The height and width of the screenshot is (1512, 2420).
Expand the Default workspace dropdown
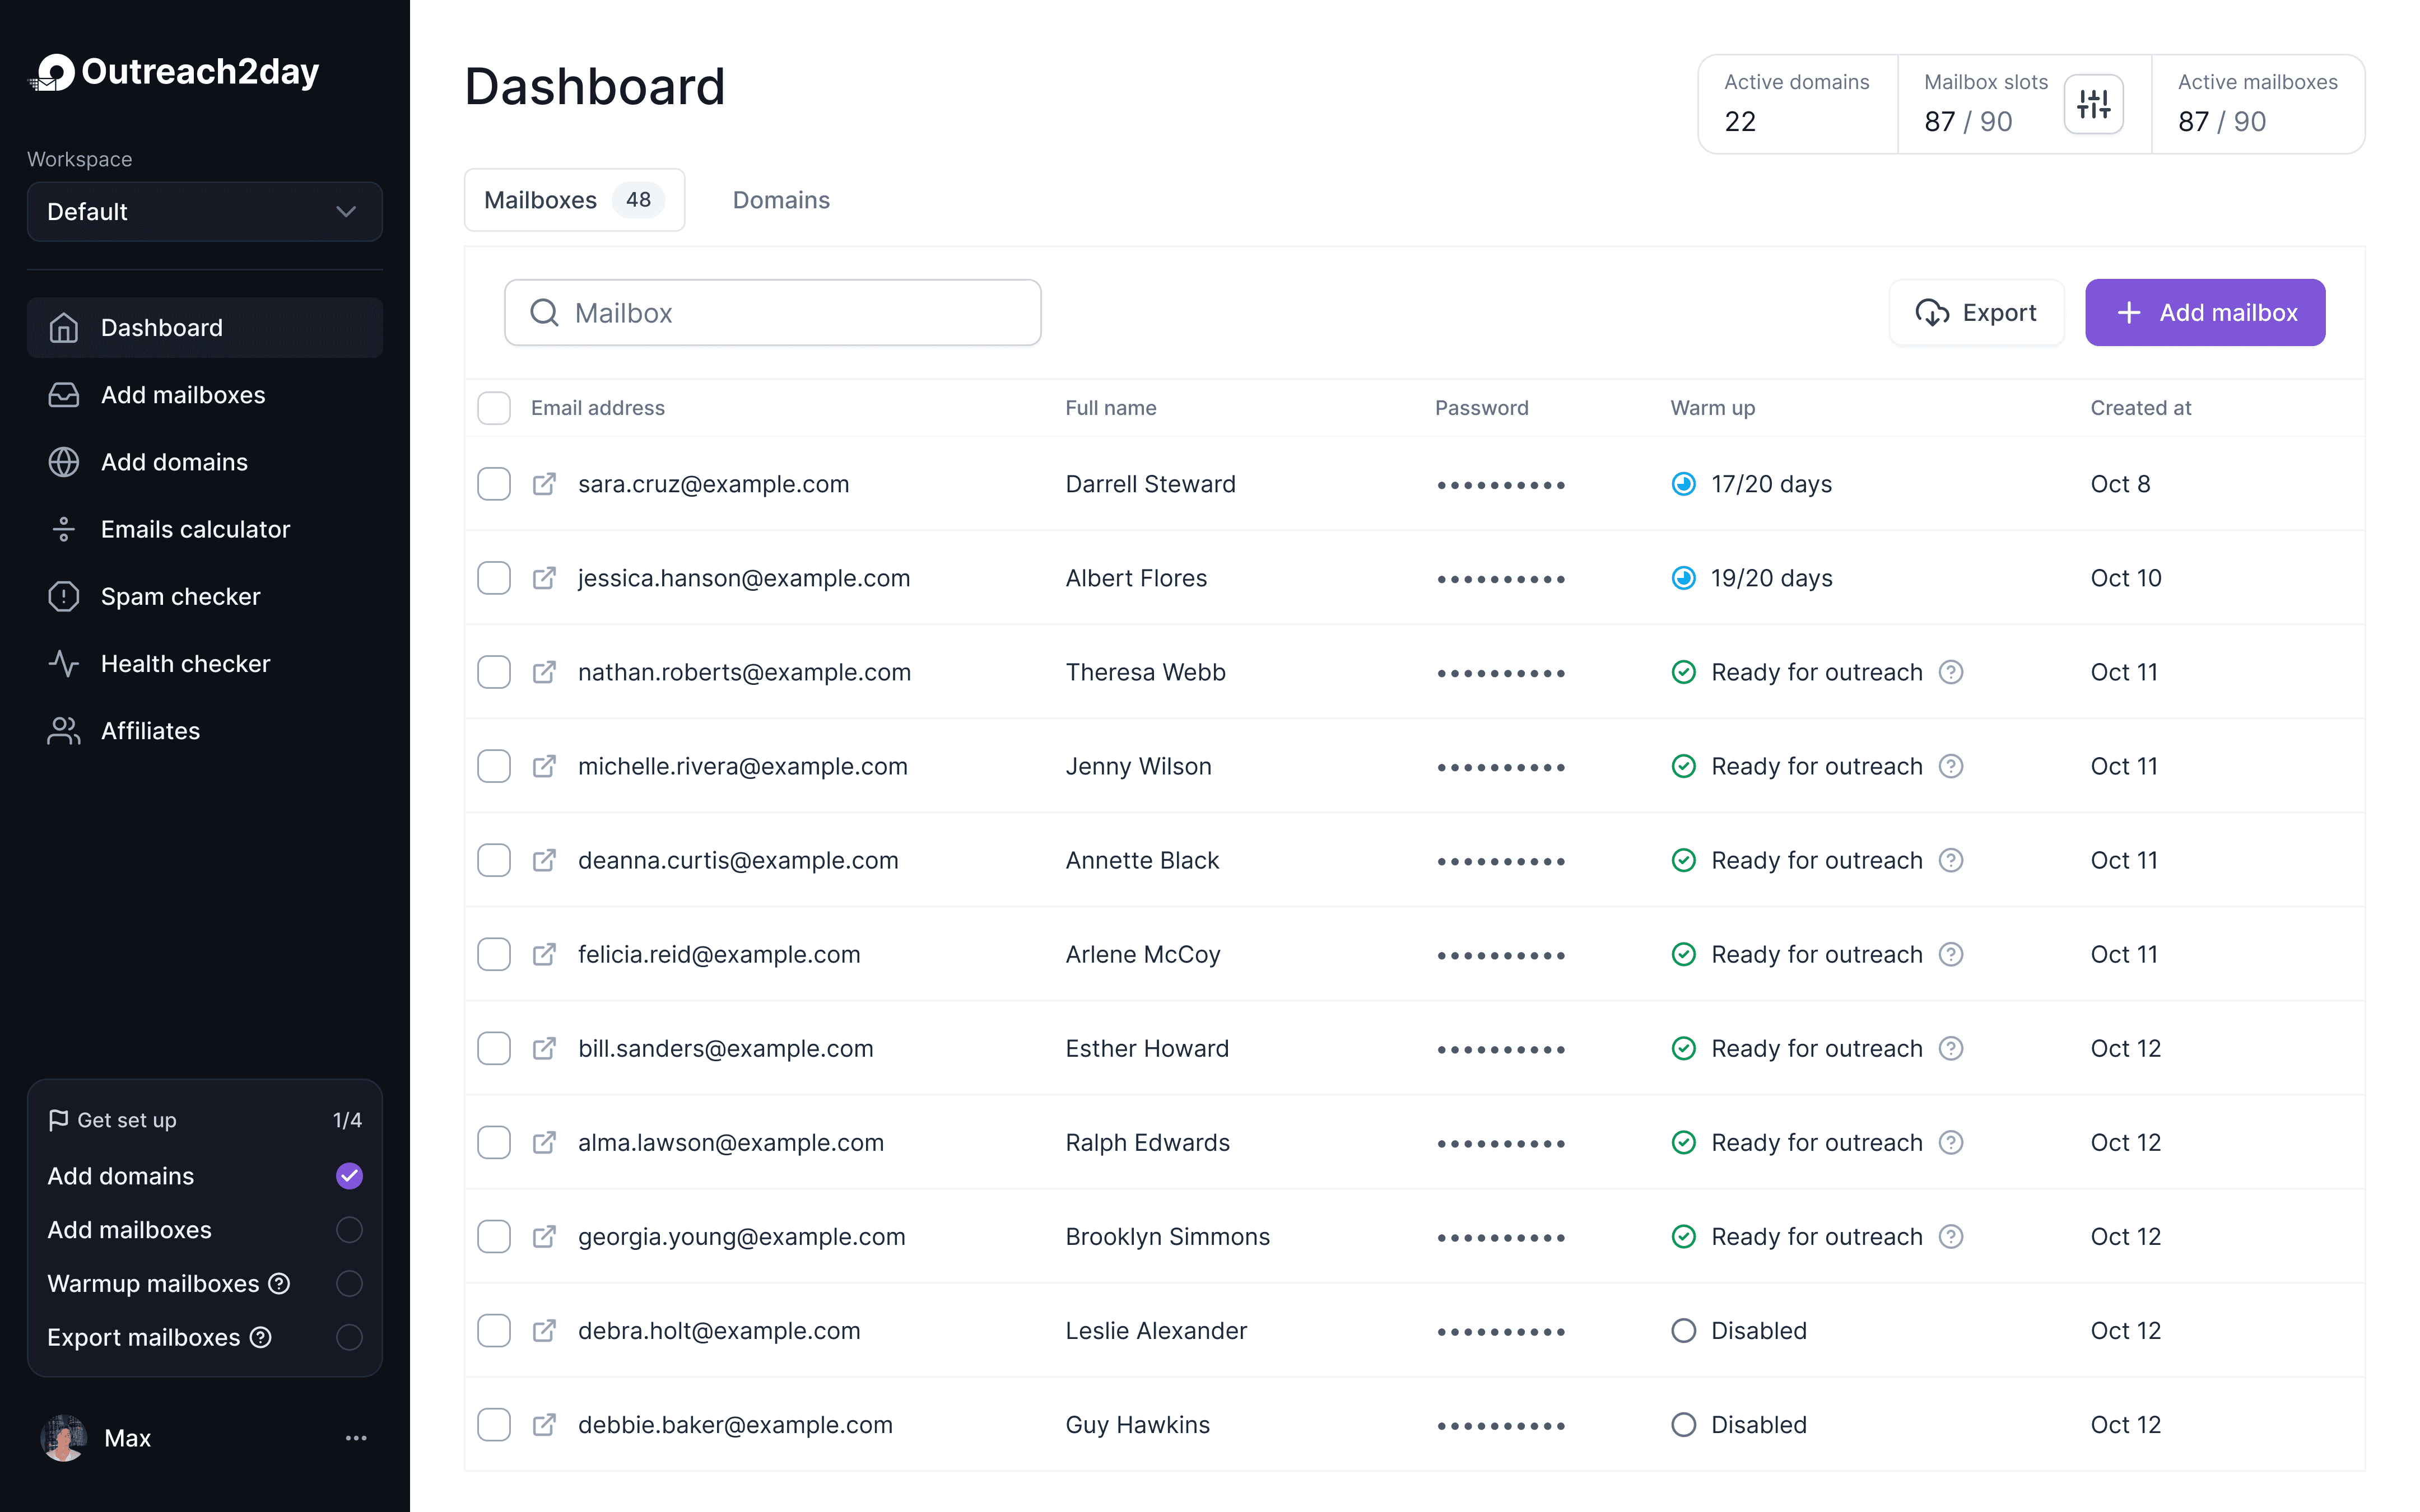pos(205,212)
